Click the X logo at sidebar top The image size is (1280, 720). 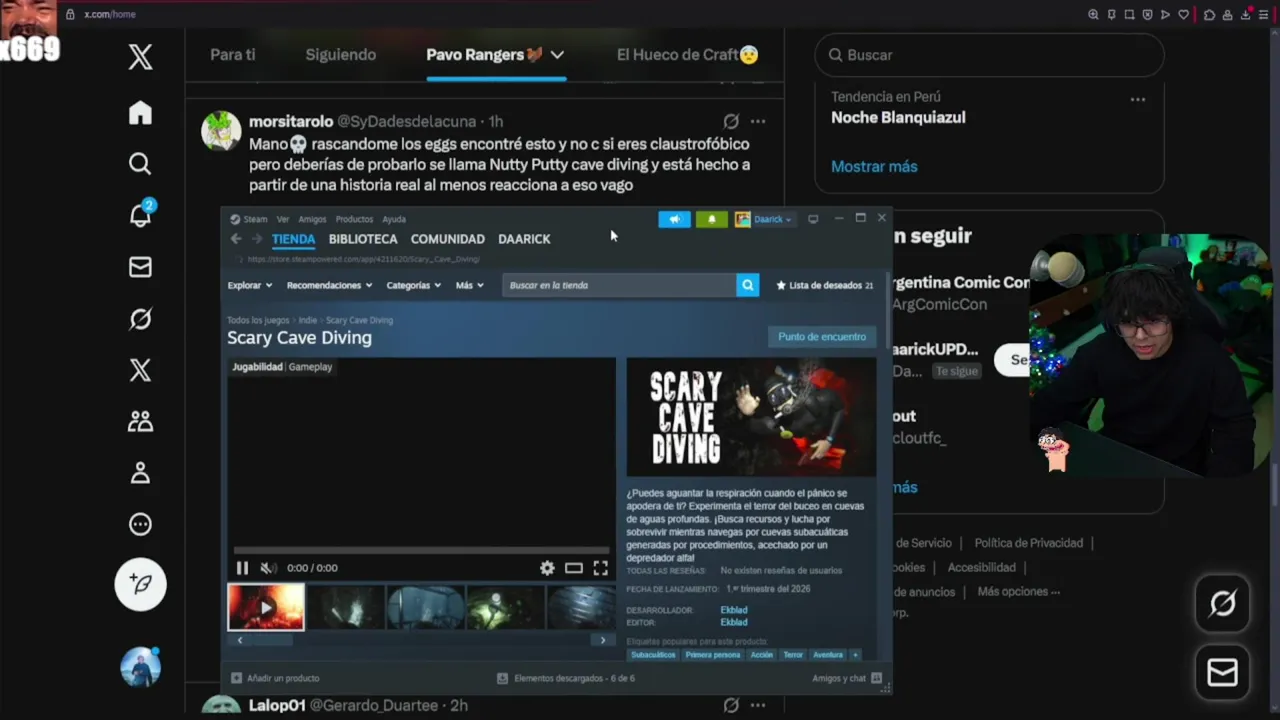140,56
